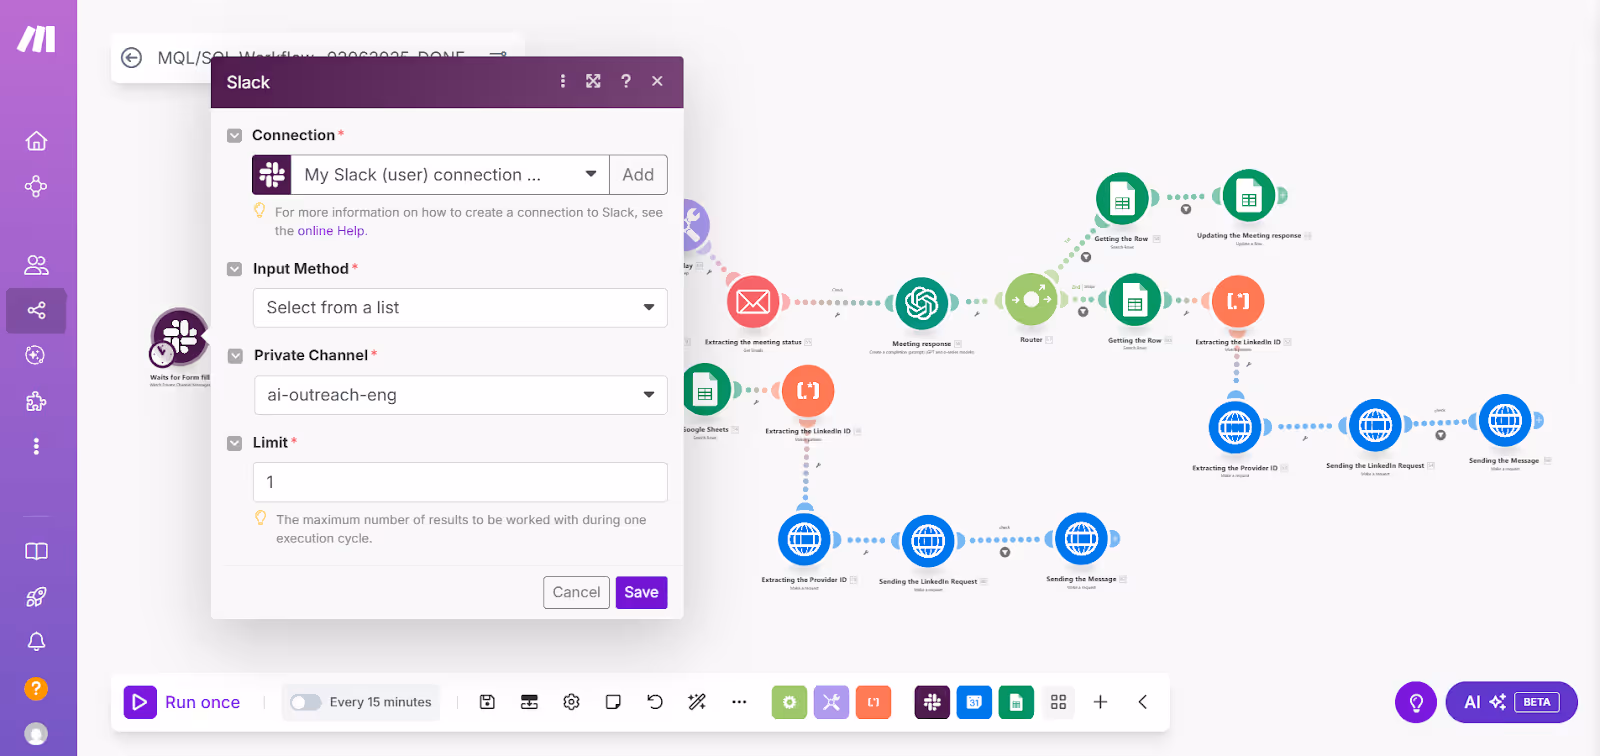
Task: Select the Router module on canvas
Action: coord(1031,299)
